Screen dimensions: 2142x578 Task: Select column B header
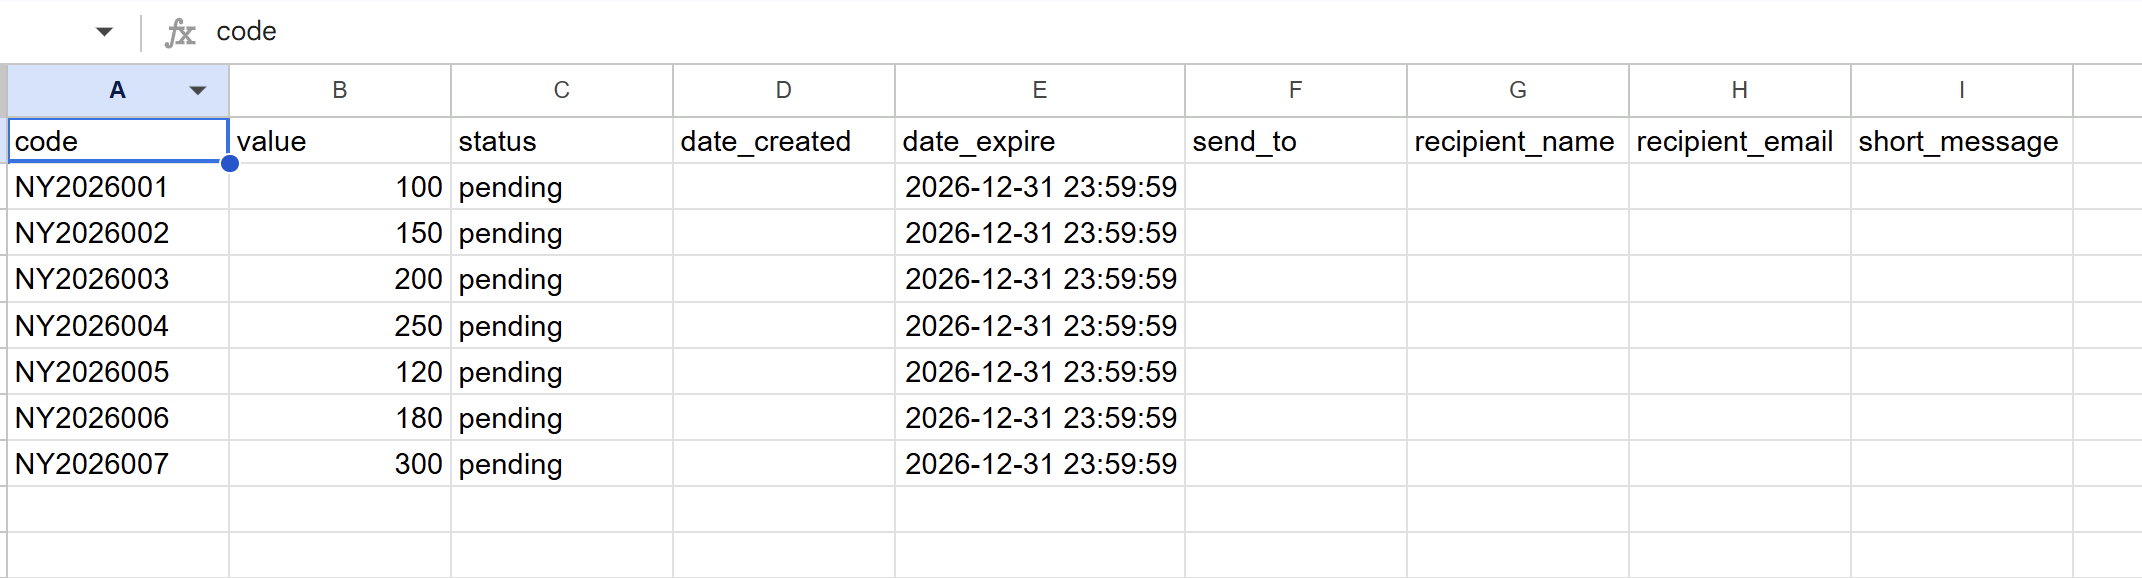[x=340, y=91]
